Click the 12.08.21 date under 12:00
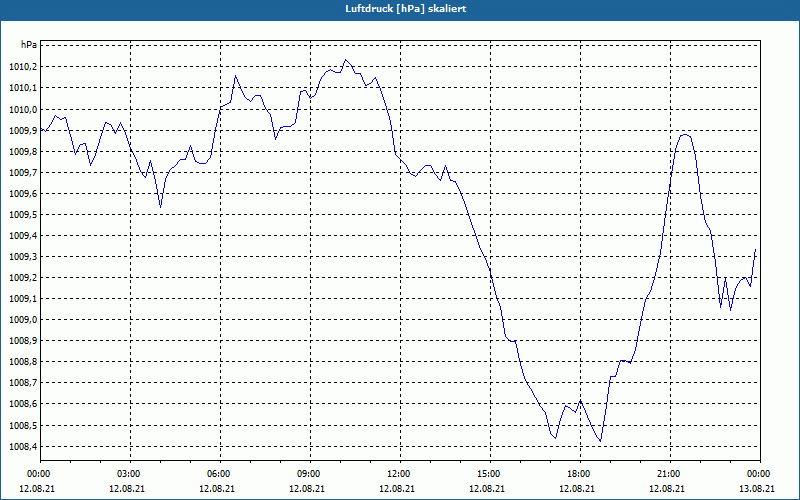This screenshot has height=500, width=800. (397, 488)
